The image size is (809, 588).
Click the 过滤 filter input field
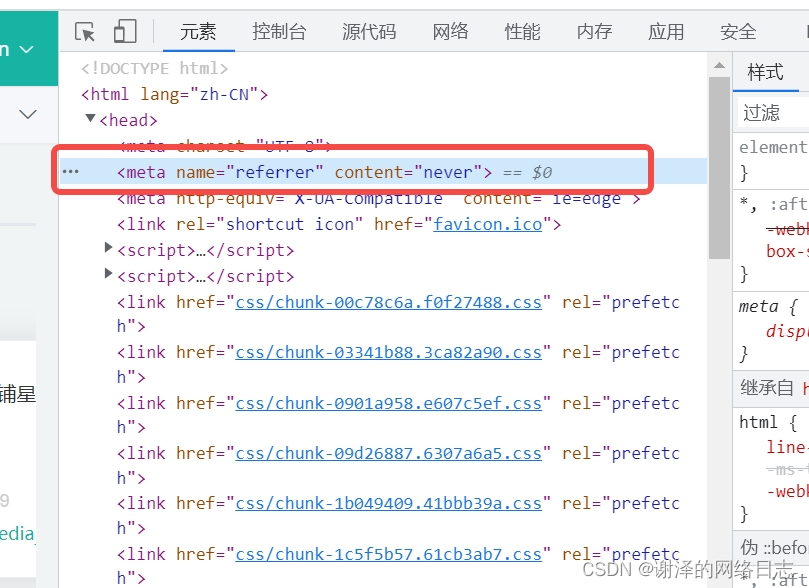click(773, 112)
